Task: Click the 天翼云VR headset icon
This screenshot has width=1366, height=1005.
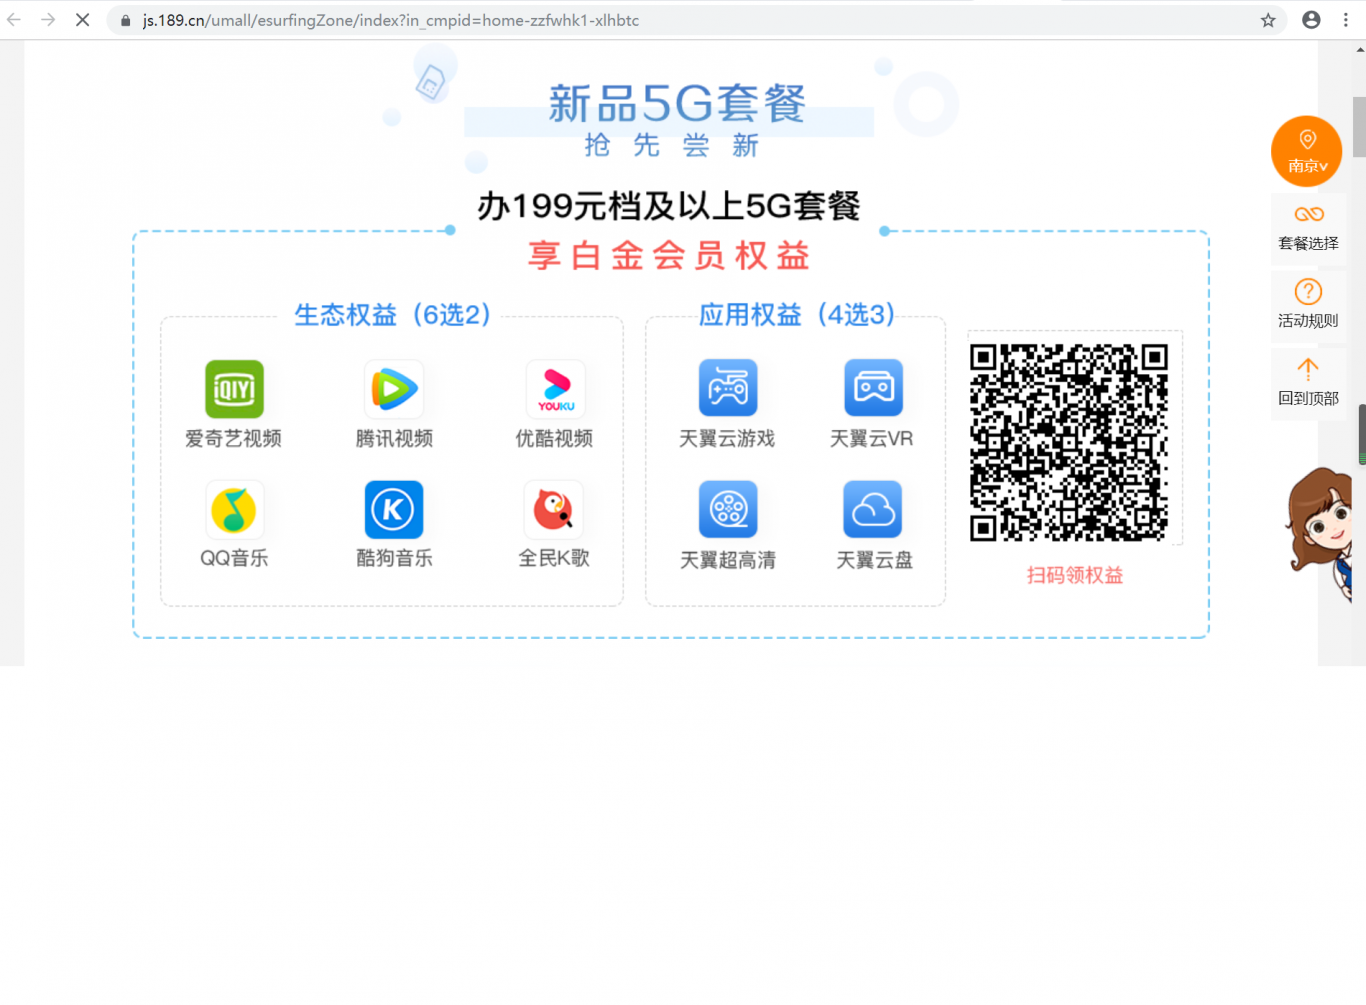Action: pyautogui.click(x=874, y=388)
